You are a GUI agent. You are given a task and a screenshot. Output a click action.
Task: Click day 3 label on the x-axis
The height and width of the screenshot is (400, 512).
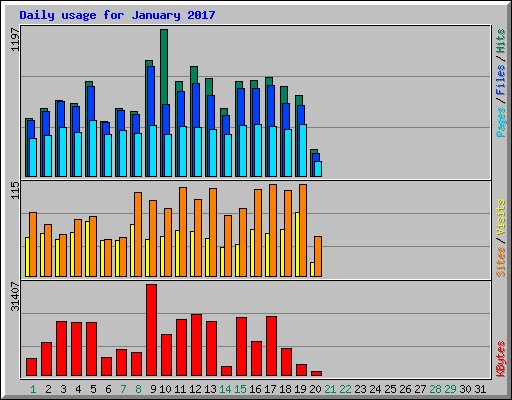pos(63,389)
